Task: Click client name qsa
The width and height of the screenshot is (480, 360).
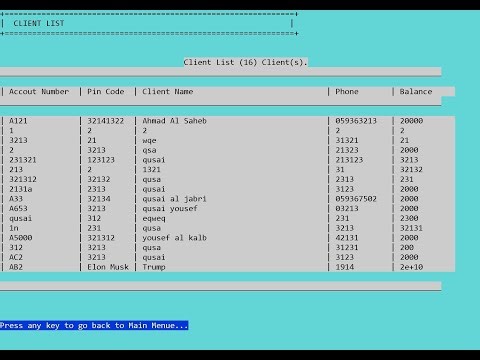Action: click(149, 150)
